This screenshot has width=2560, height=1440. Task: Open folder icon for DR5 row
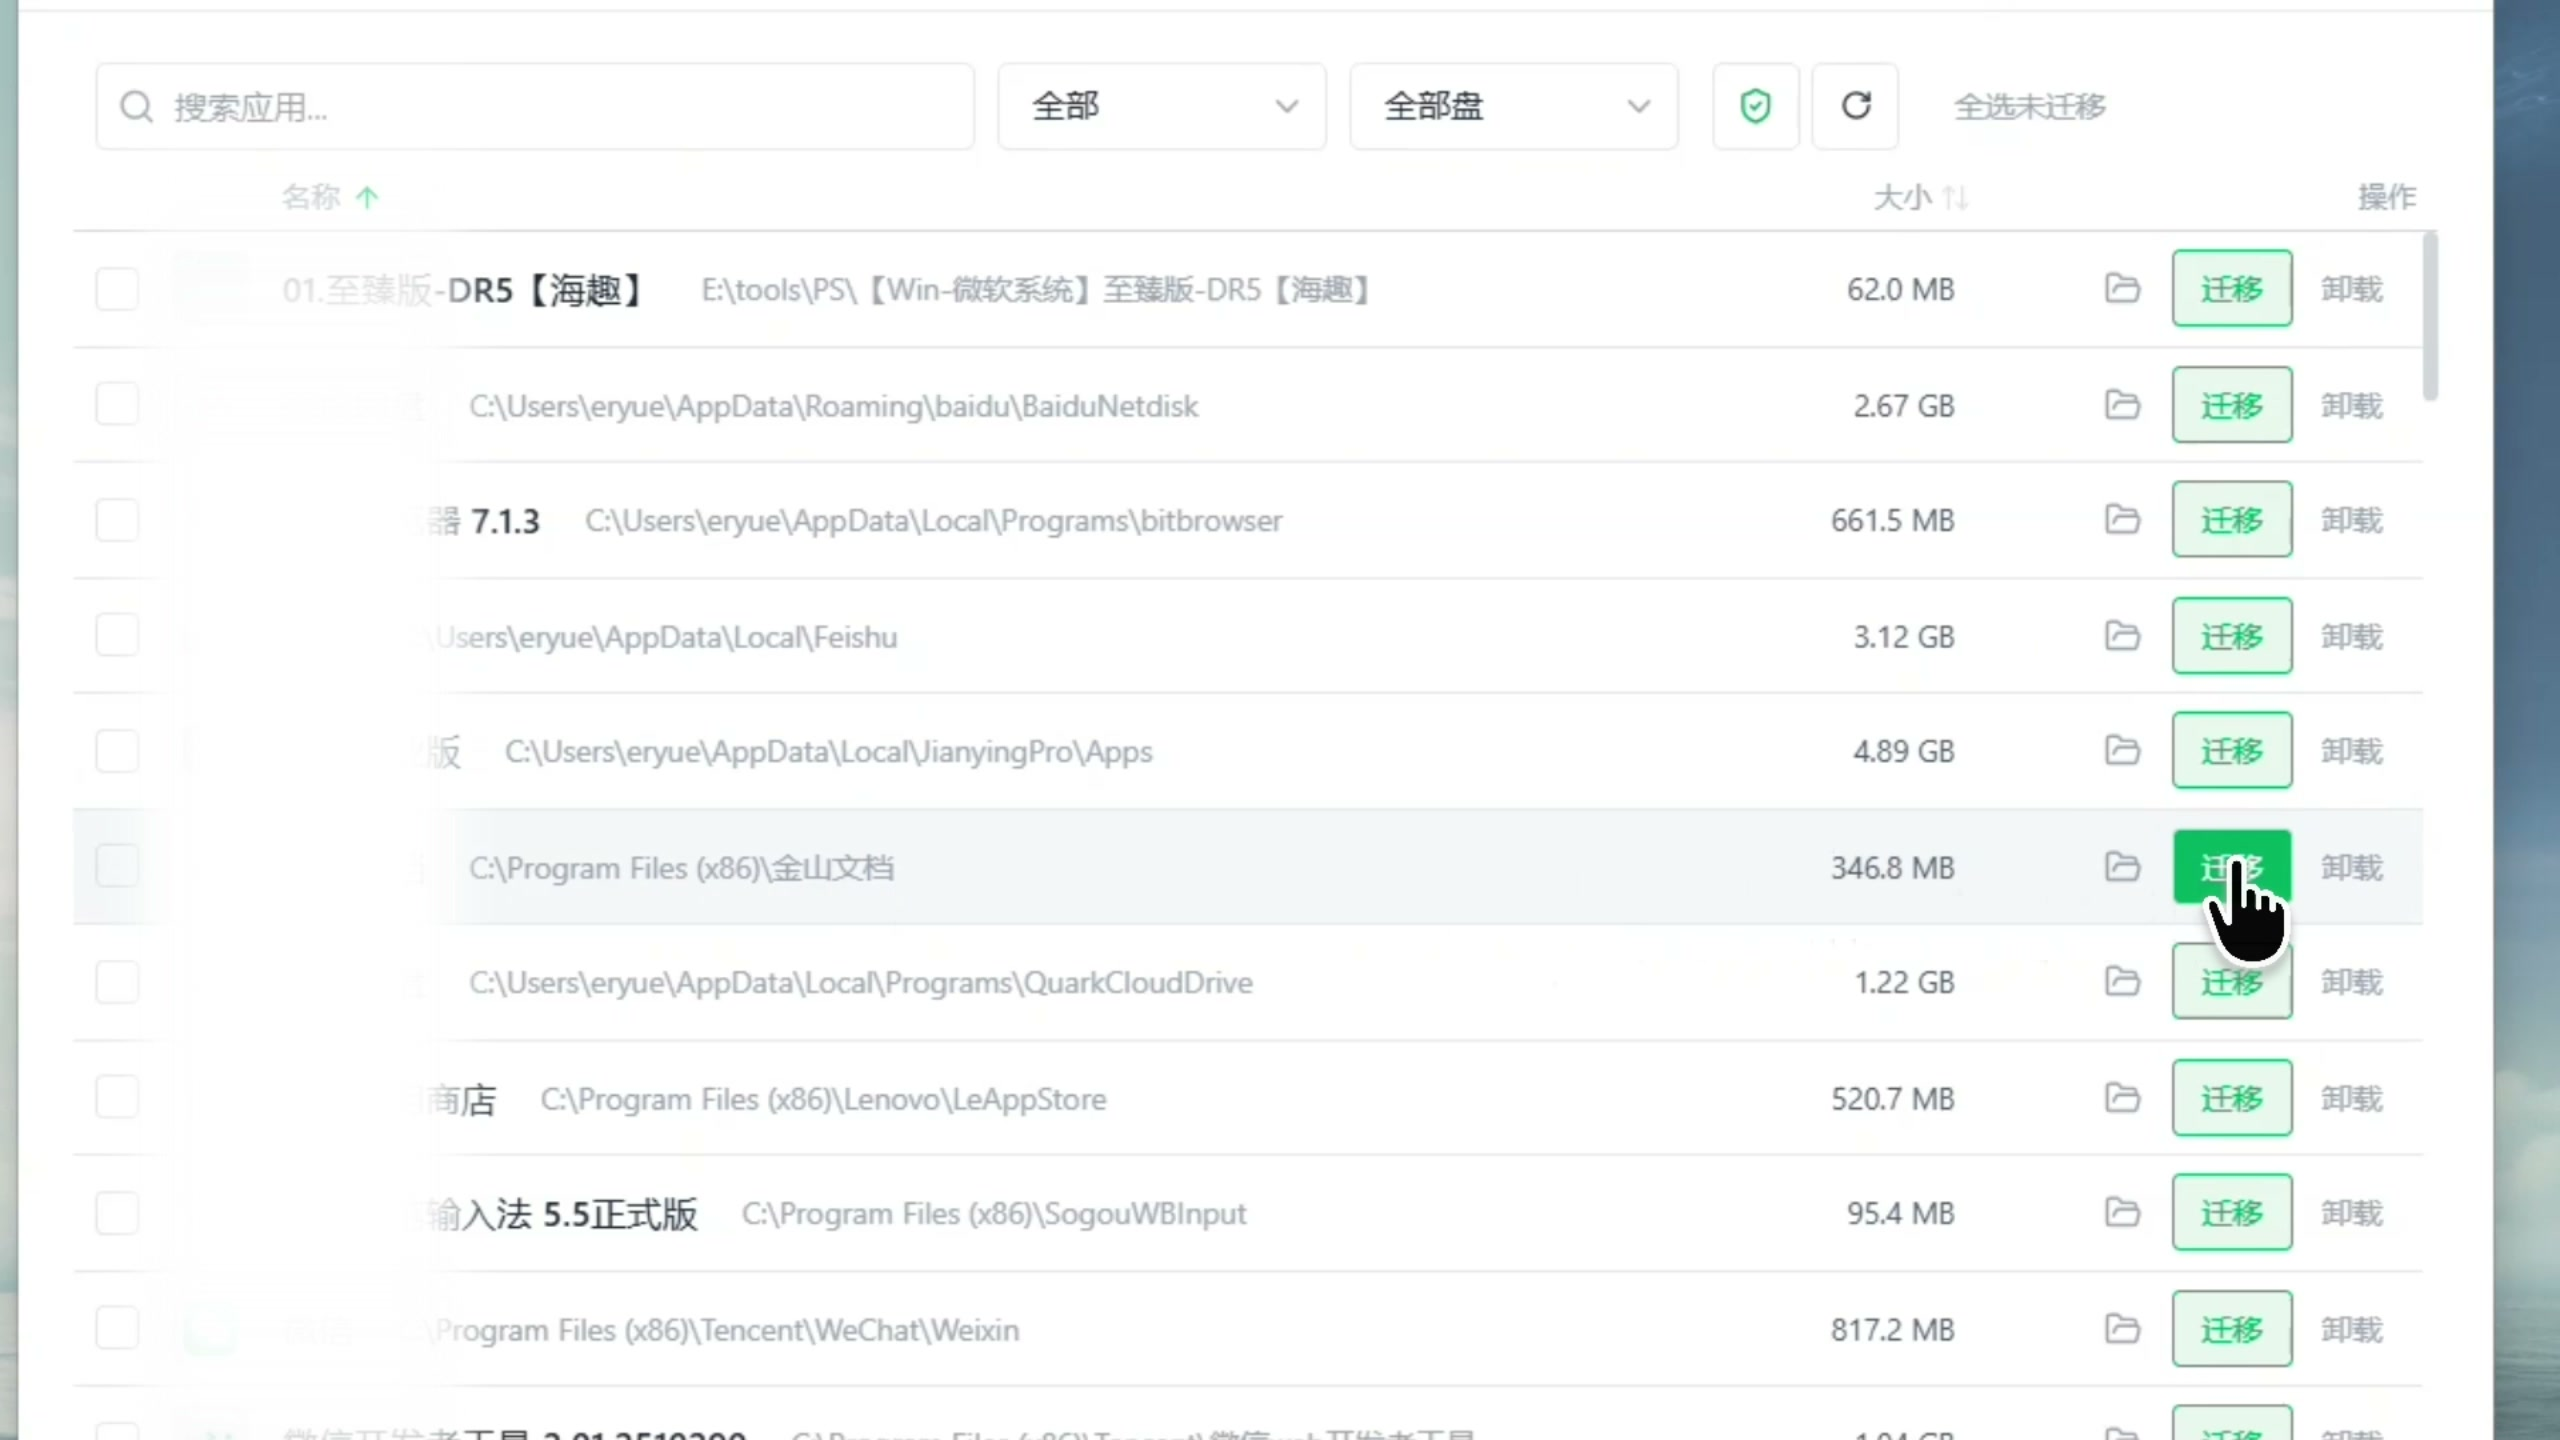tap(2122, 288)
